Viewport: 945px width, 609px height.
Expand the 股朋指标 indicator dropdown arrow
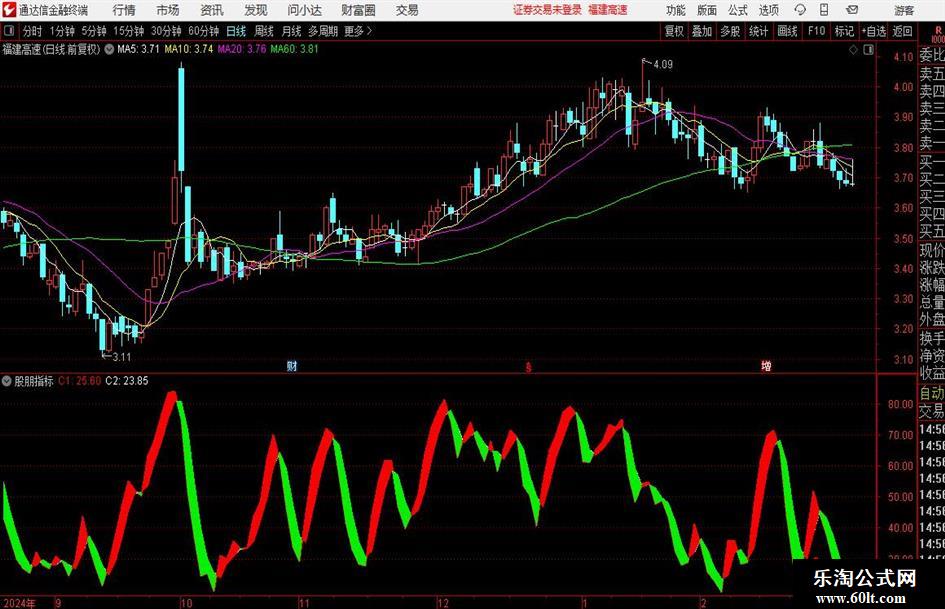pyautogui.click(x=7, y=380)
